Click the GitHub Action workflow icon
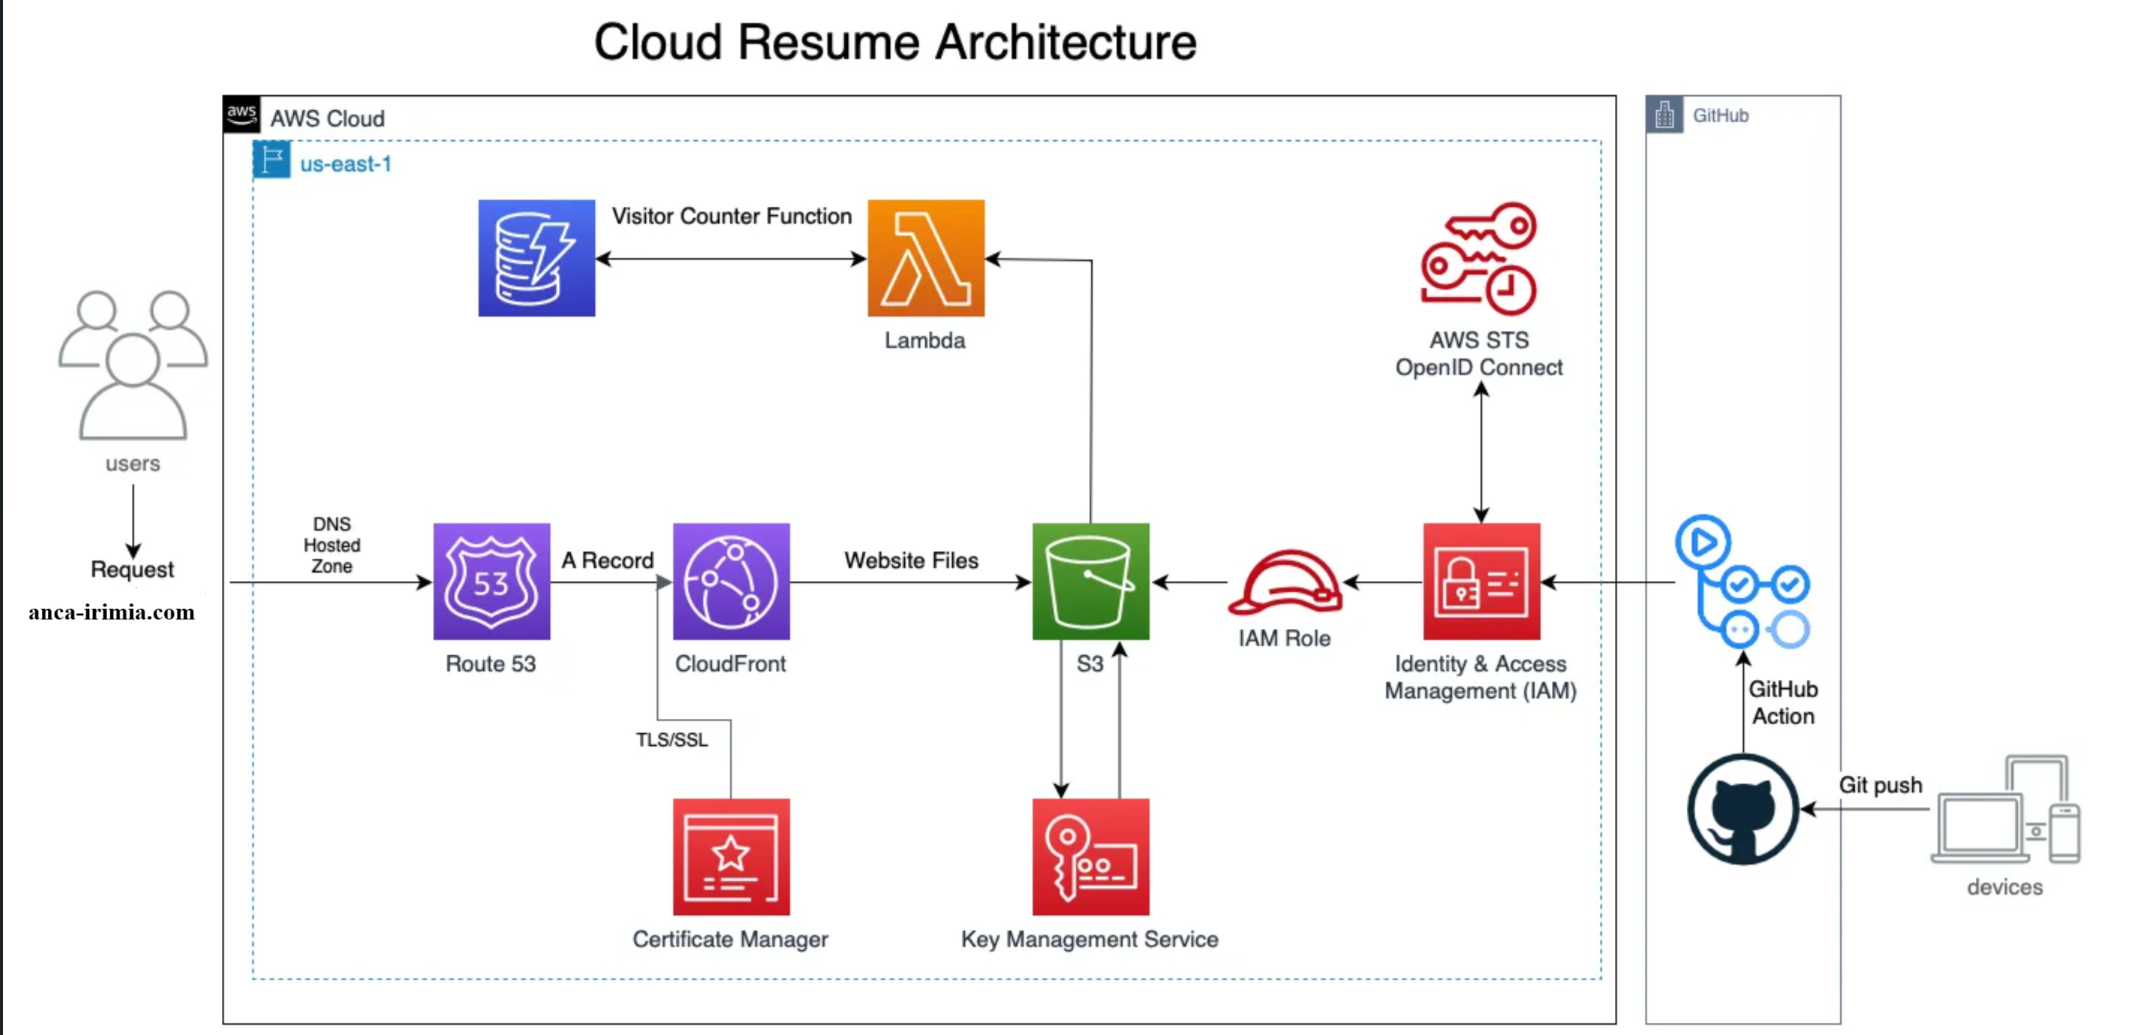The image size is (2131, 1035). pyautogui.click(x=1743, y=582)
